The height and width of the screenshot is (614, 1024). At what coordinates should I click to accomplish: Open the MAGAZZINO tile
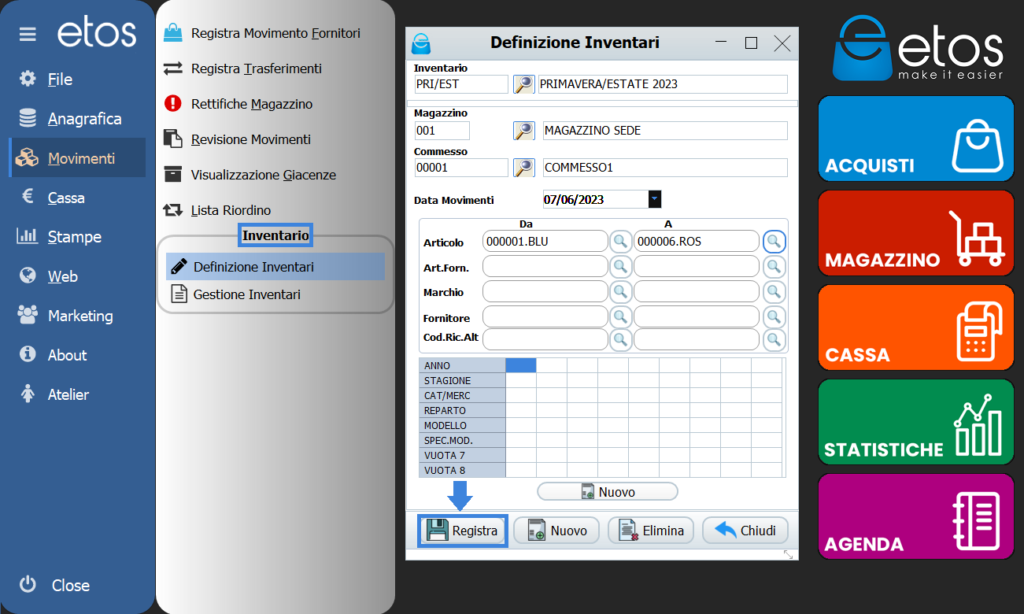pyautogui.click(x=916, y=233)
